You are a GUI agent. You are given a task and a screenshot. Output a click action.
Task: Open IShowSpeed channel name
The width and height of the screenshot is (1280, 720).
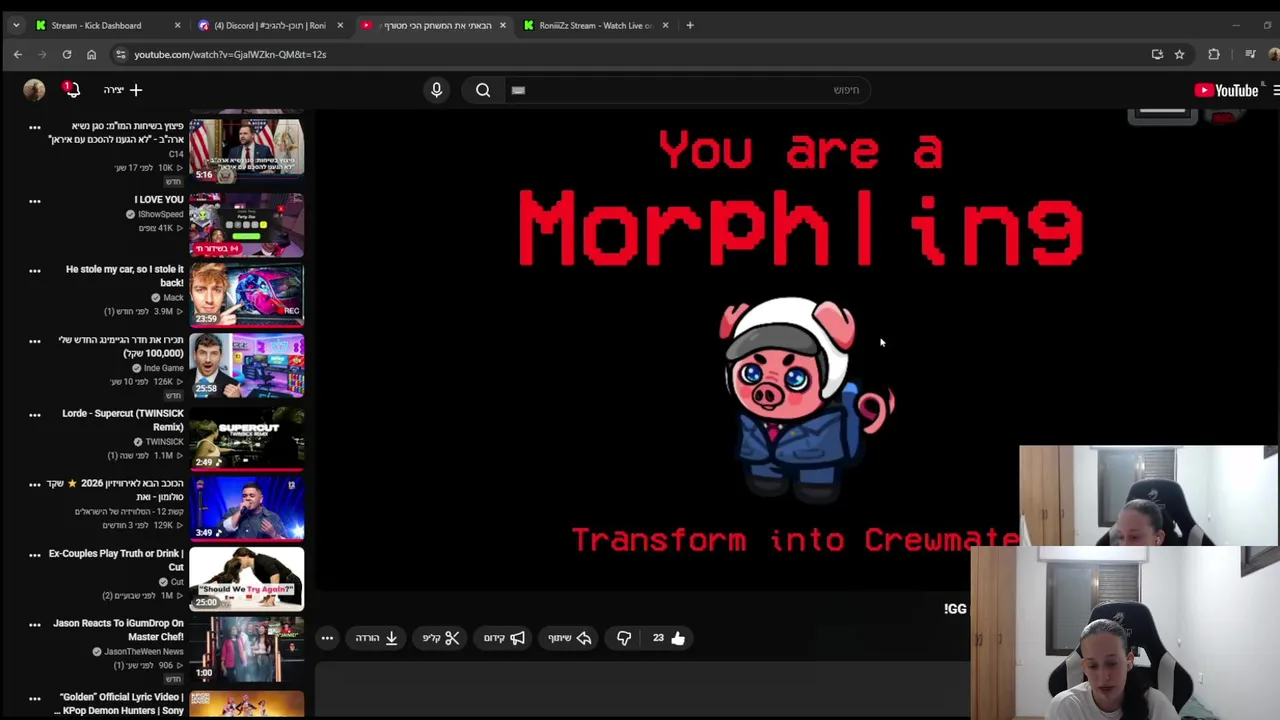coord(161,214)
